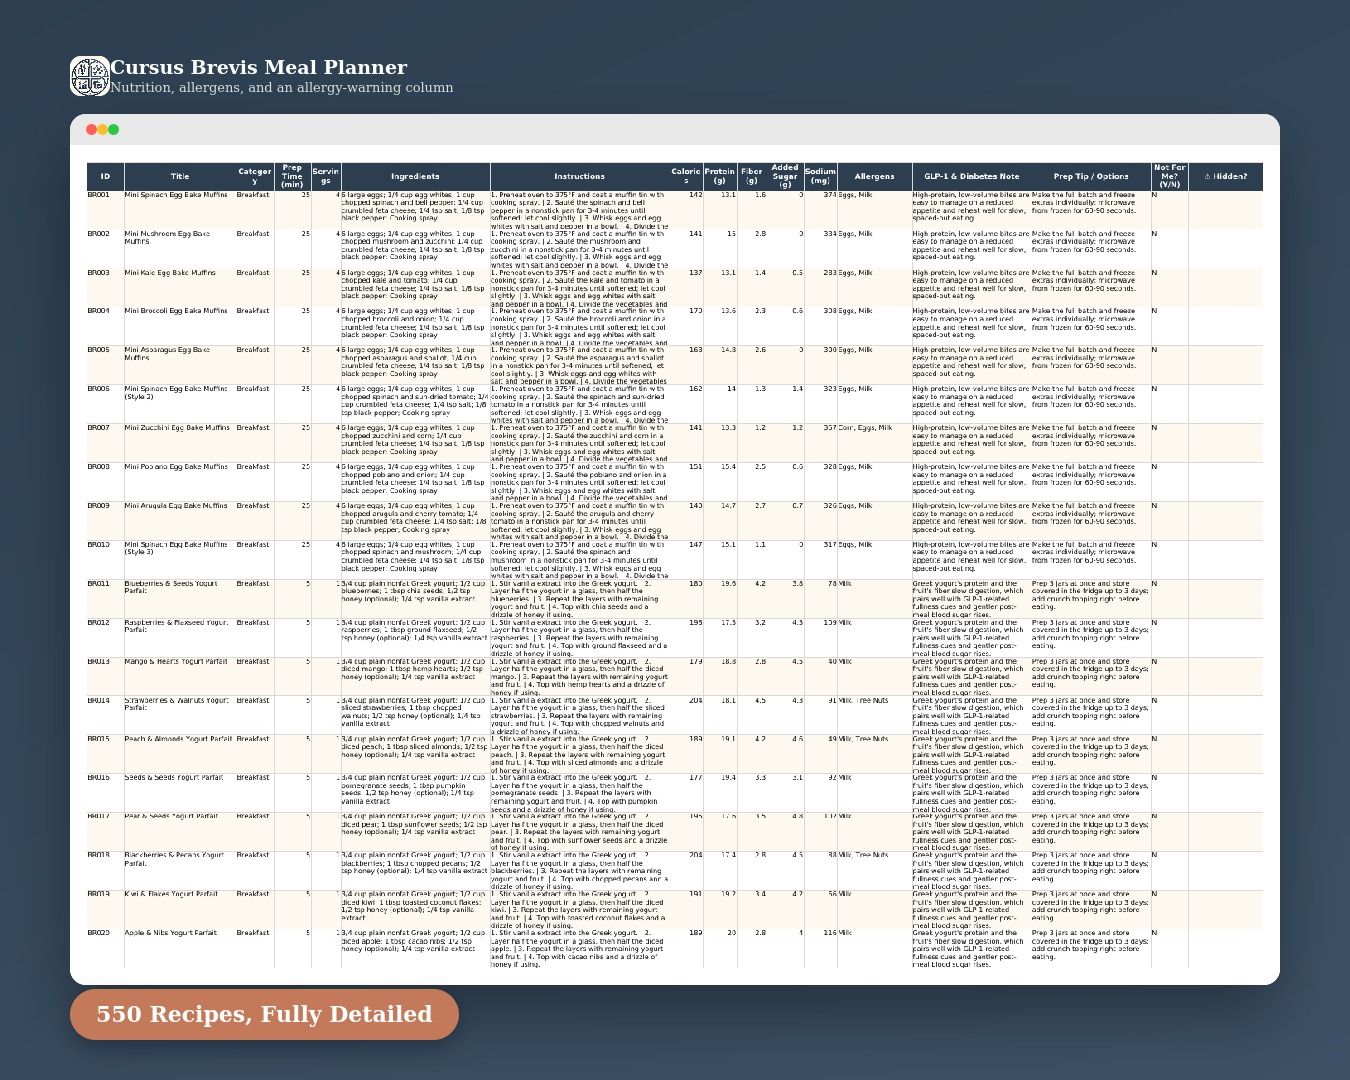Select the 'GLP-1 & Diabetes Note' column header

click(x=971, y=176)
